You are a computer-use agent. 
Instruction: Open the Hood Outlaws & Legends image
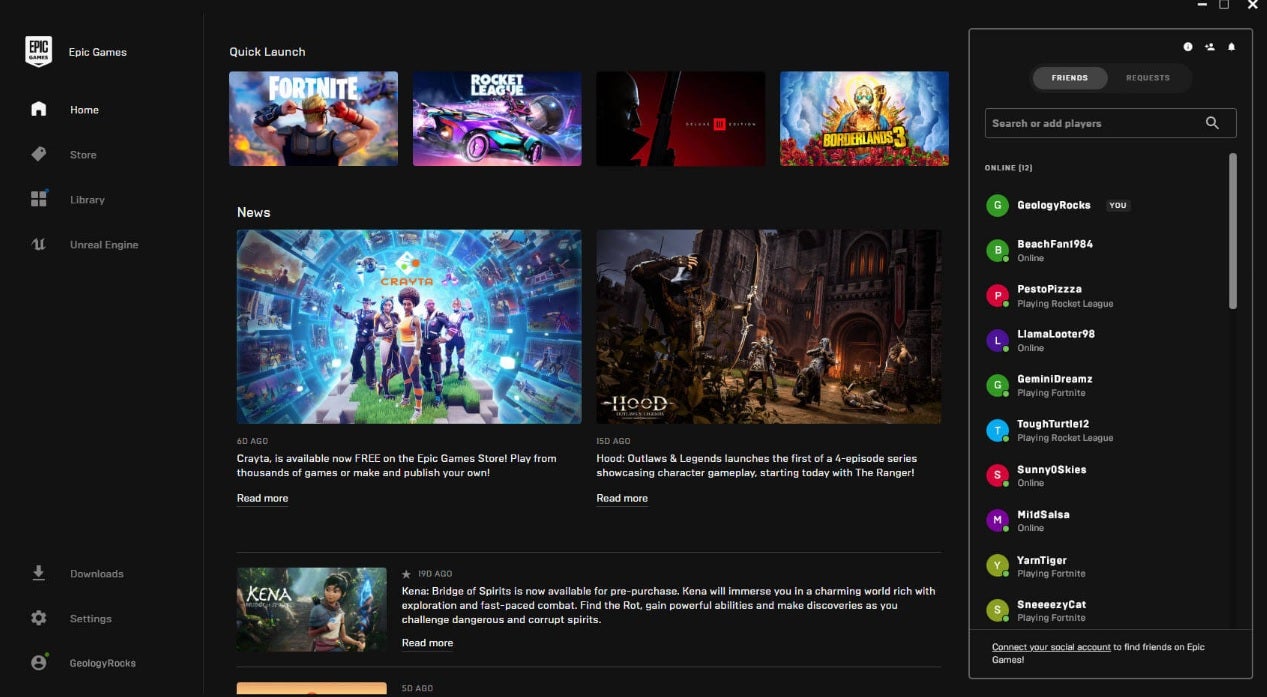(769, 327)
